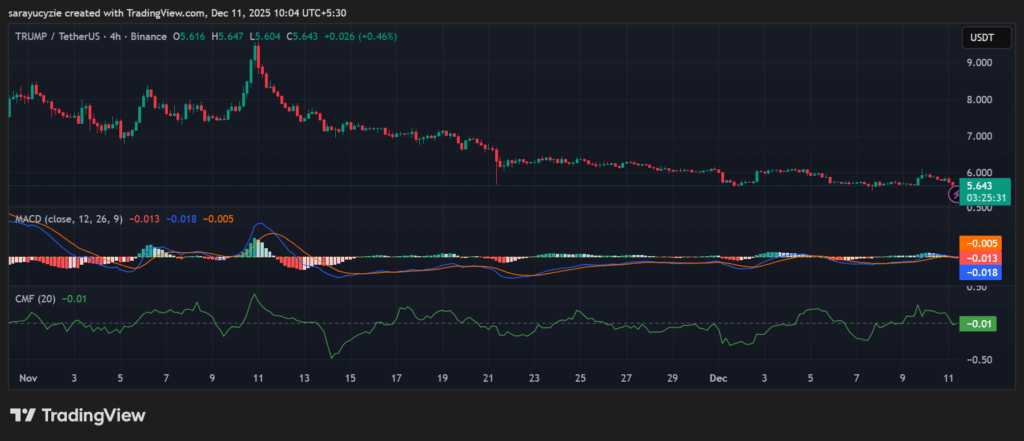Click the 7.000 price scale level

tap(980, 135)
